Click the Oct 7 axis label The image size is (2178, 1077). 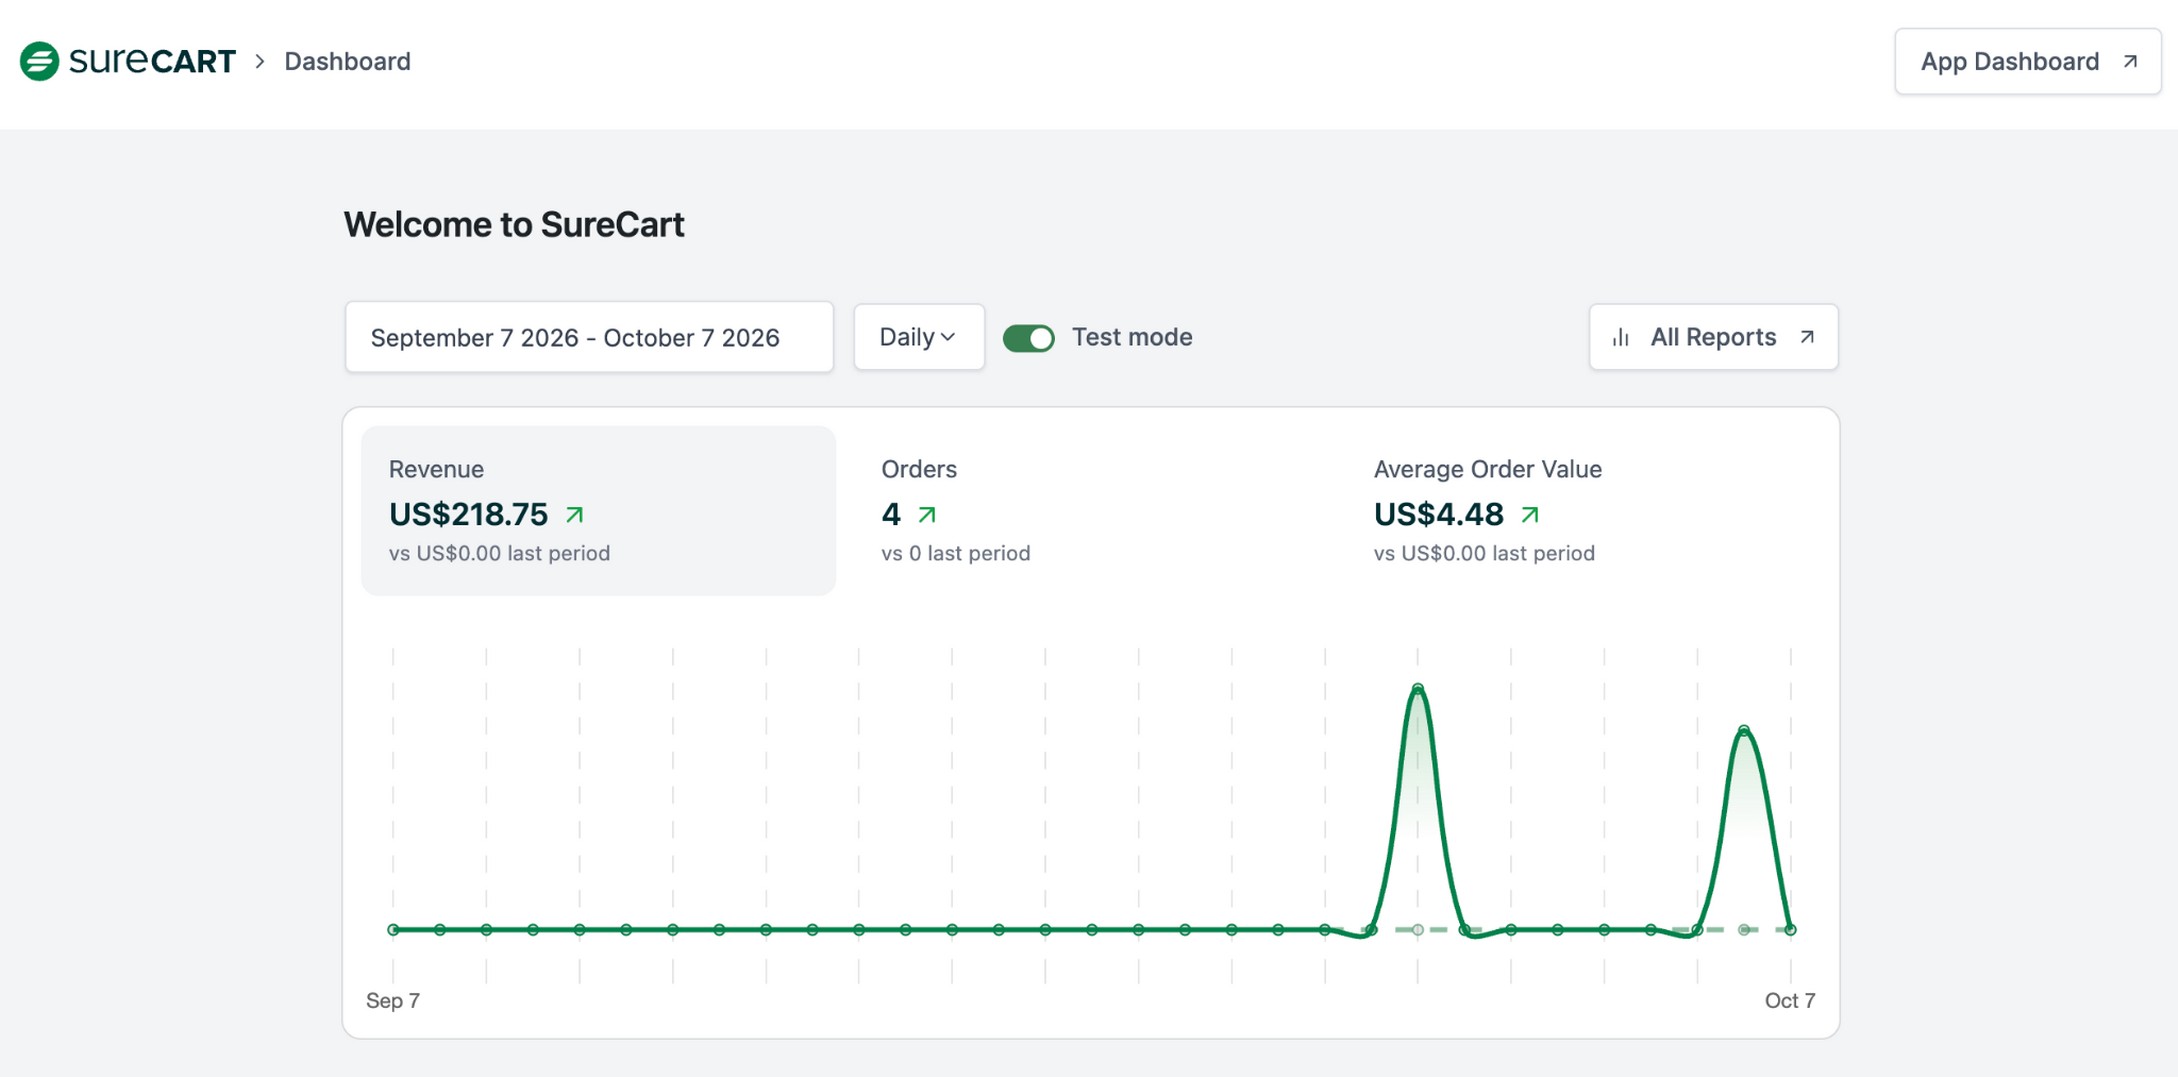(1790, 1000)
